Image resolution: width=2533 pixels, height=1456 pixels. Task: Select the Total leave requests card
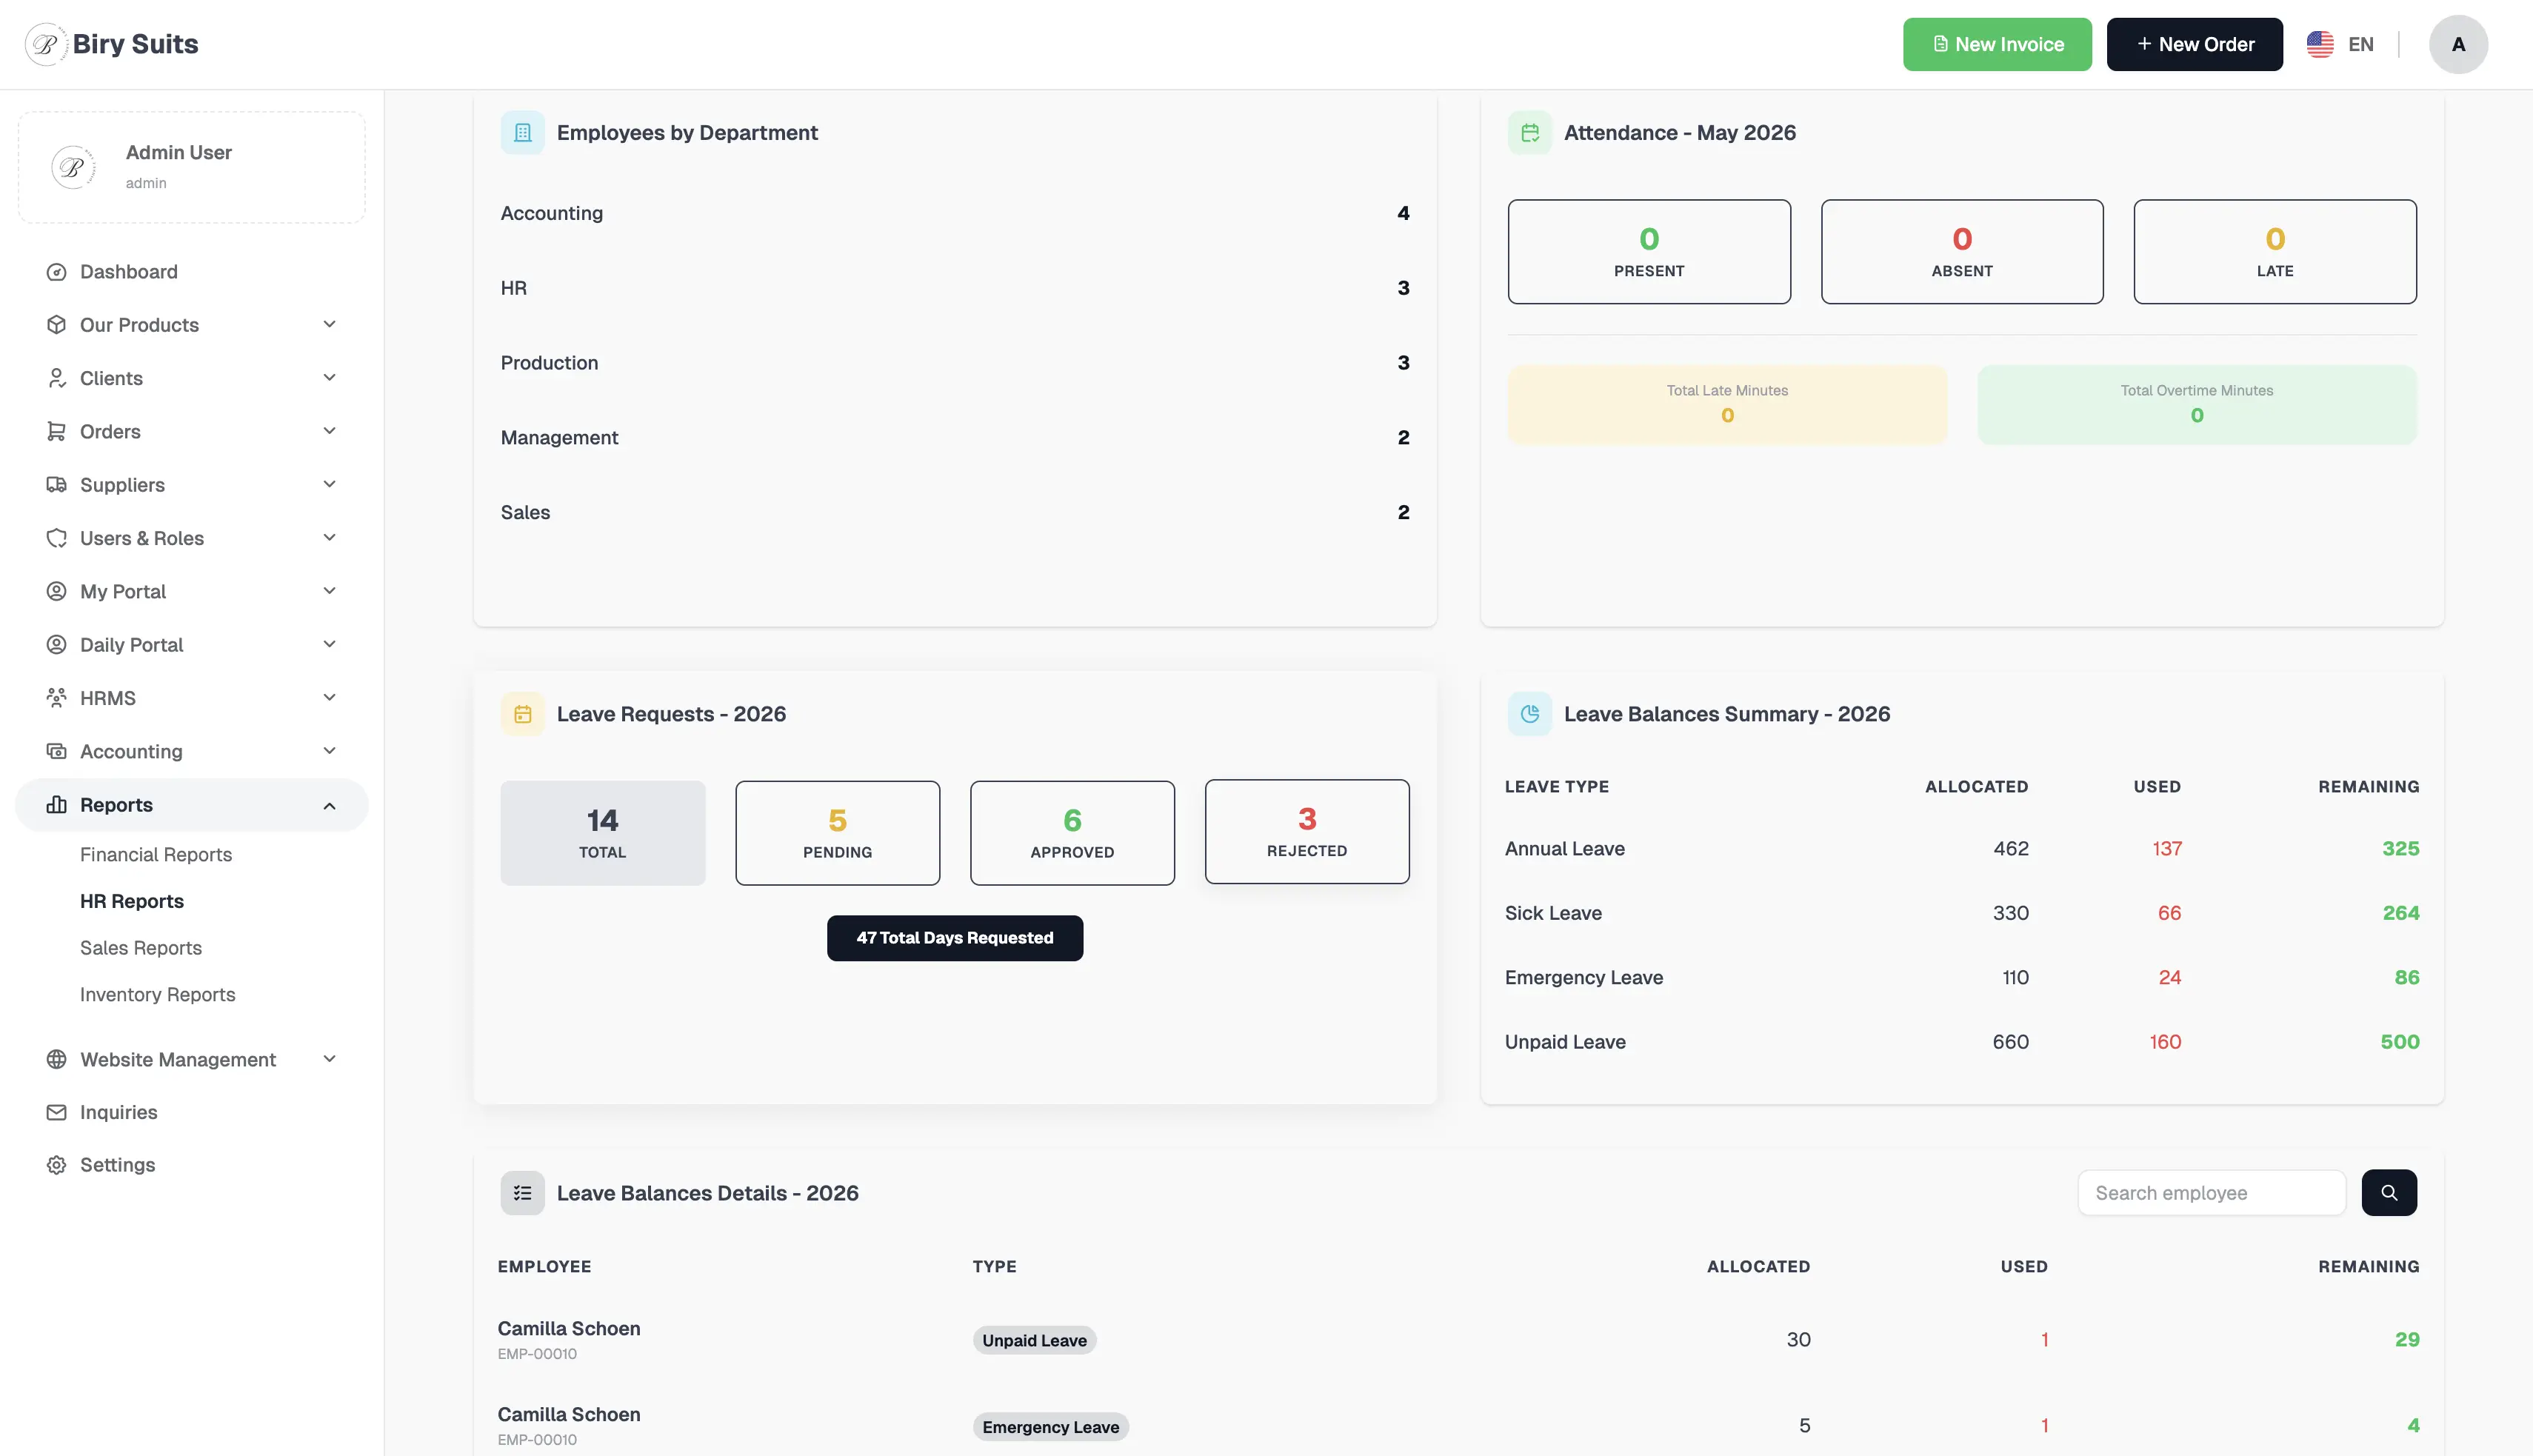[603, 833]
